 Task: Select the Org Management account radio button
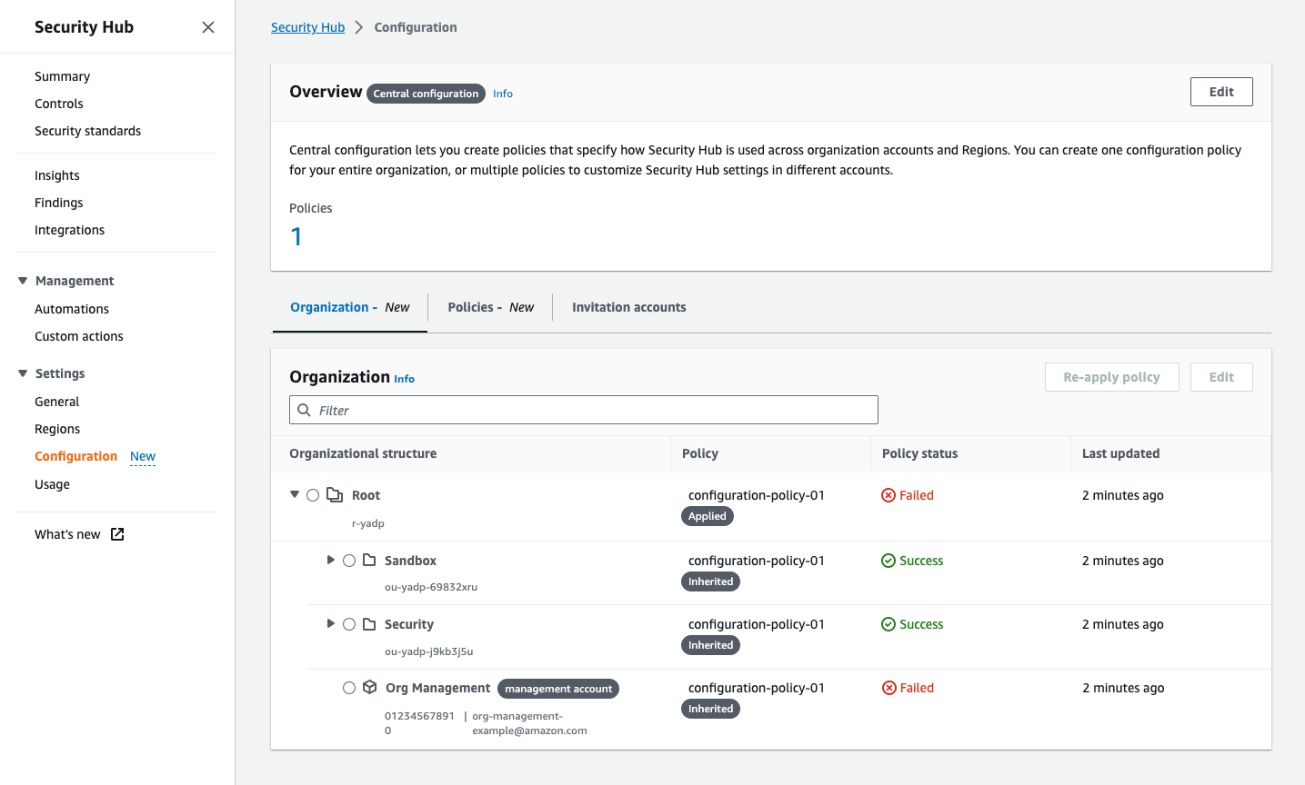[349, 687]
